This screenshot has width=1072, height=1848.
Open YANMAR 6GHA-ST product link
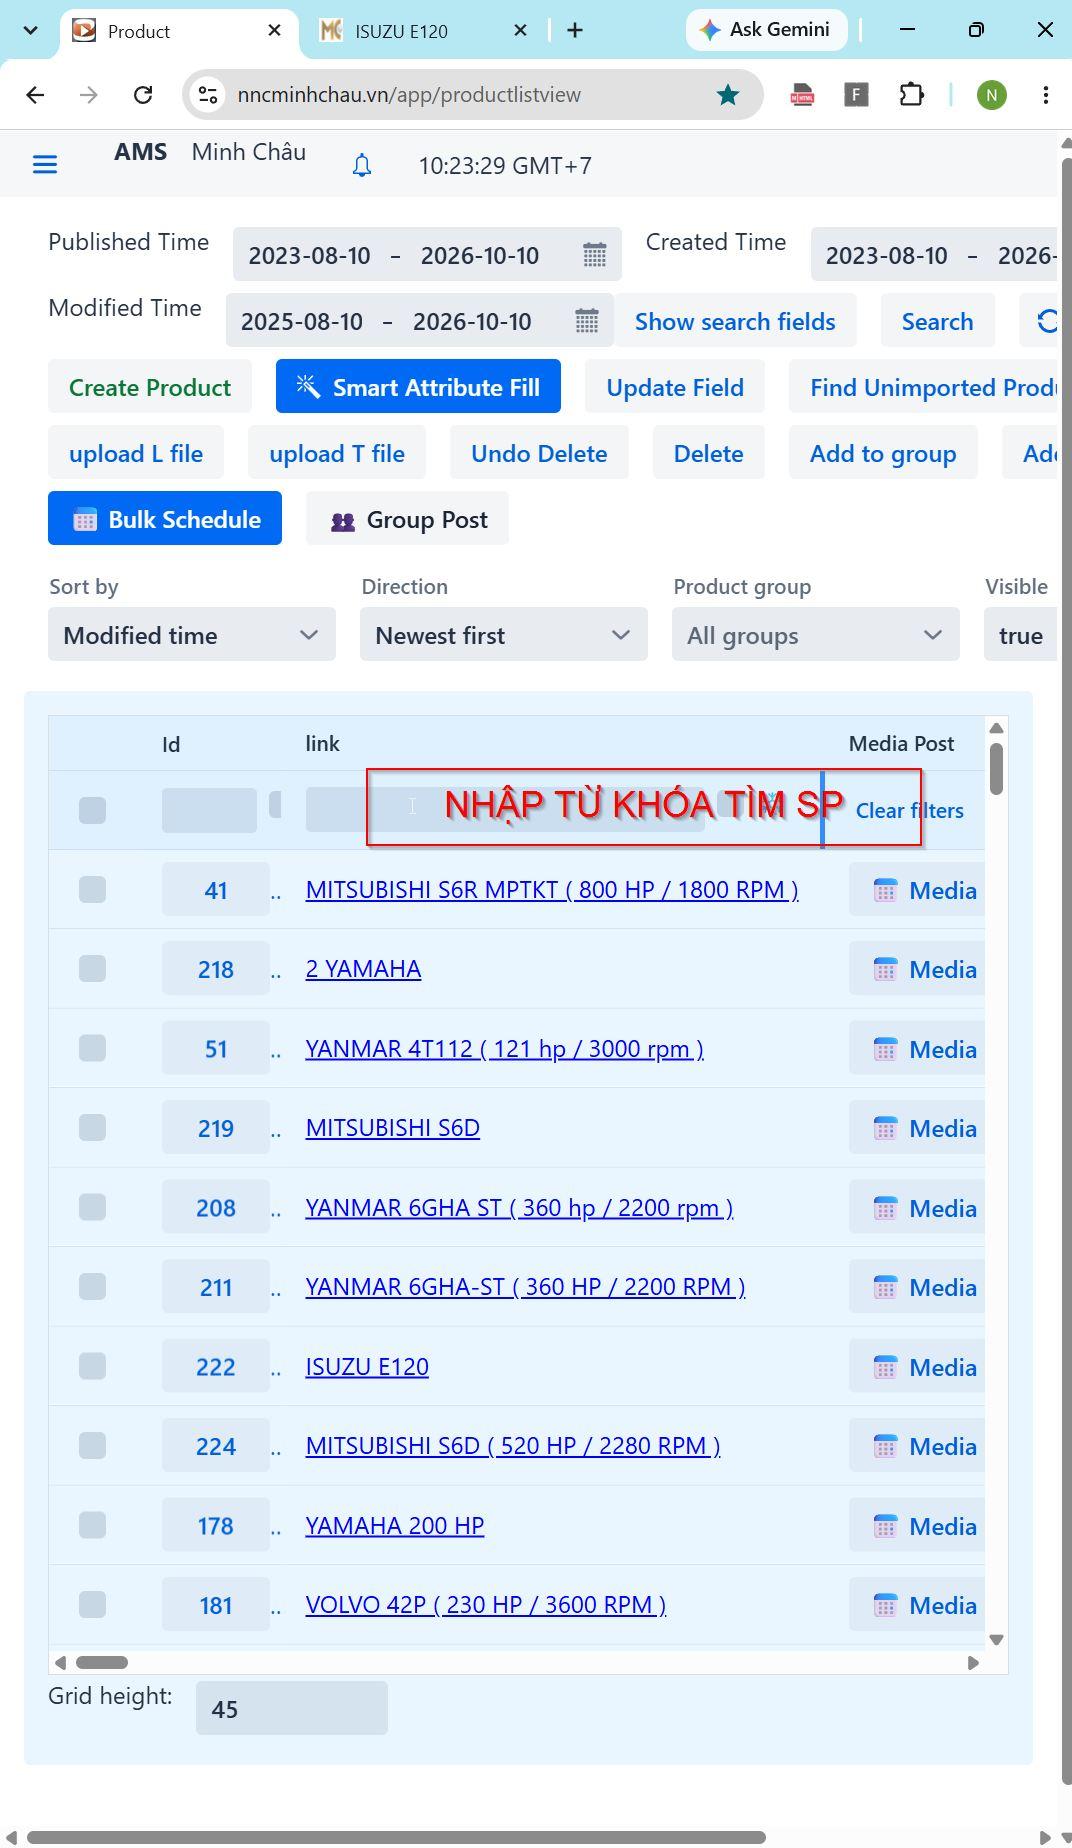(x=525, y=1287)
